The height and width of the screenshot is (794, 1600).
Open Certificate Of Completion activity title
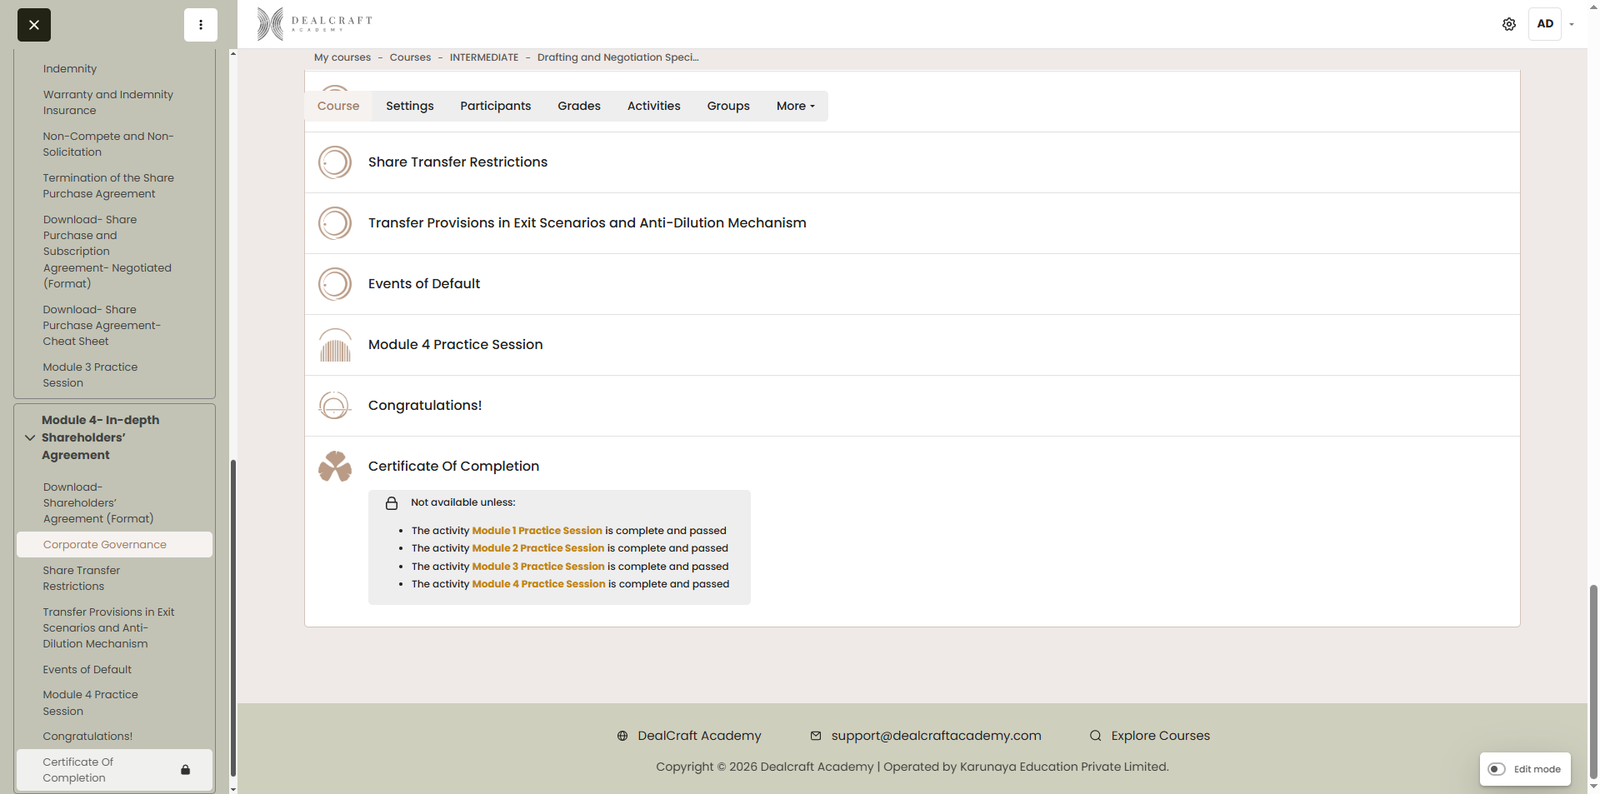click(x=453, y=466)
